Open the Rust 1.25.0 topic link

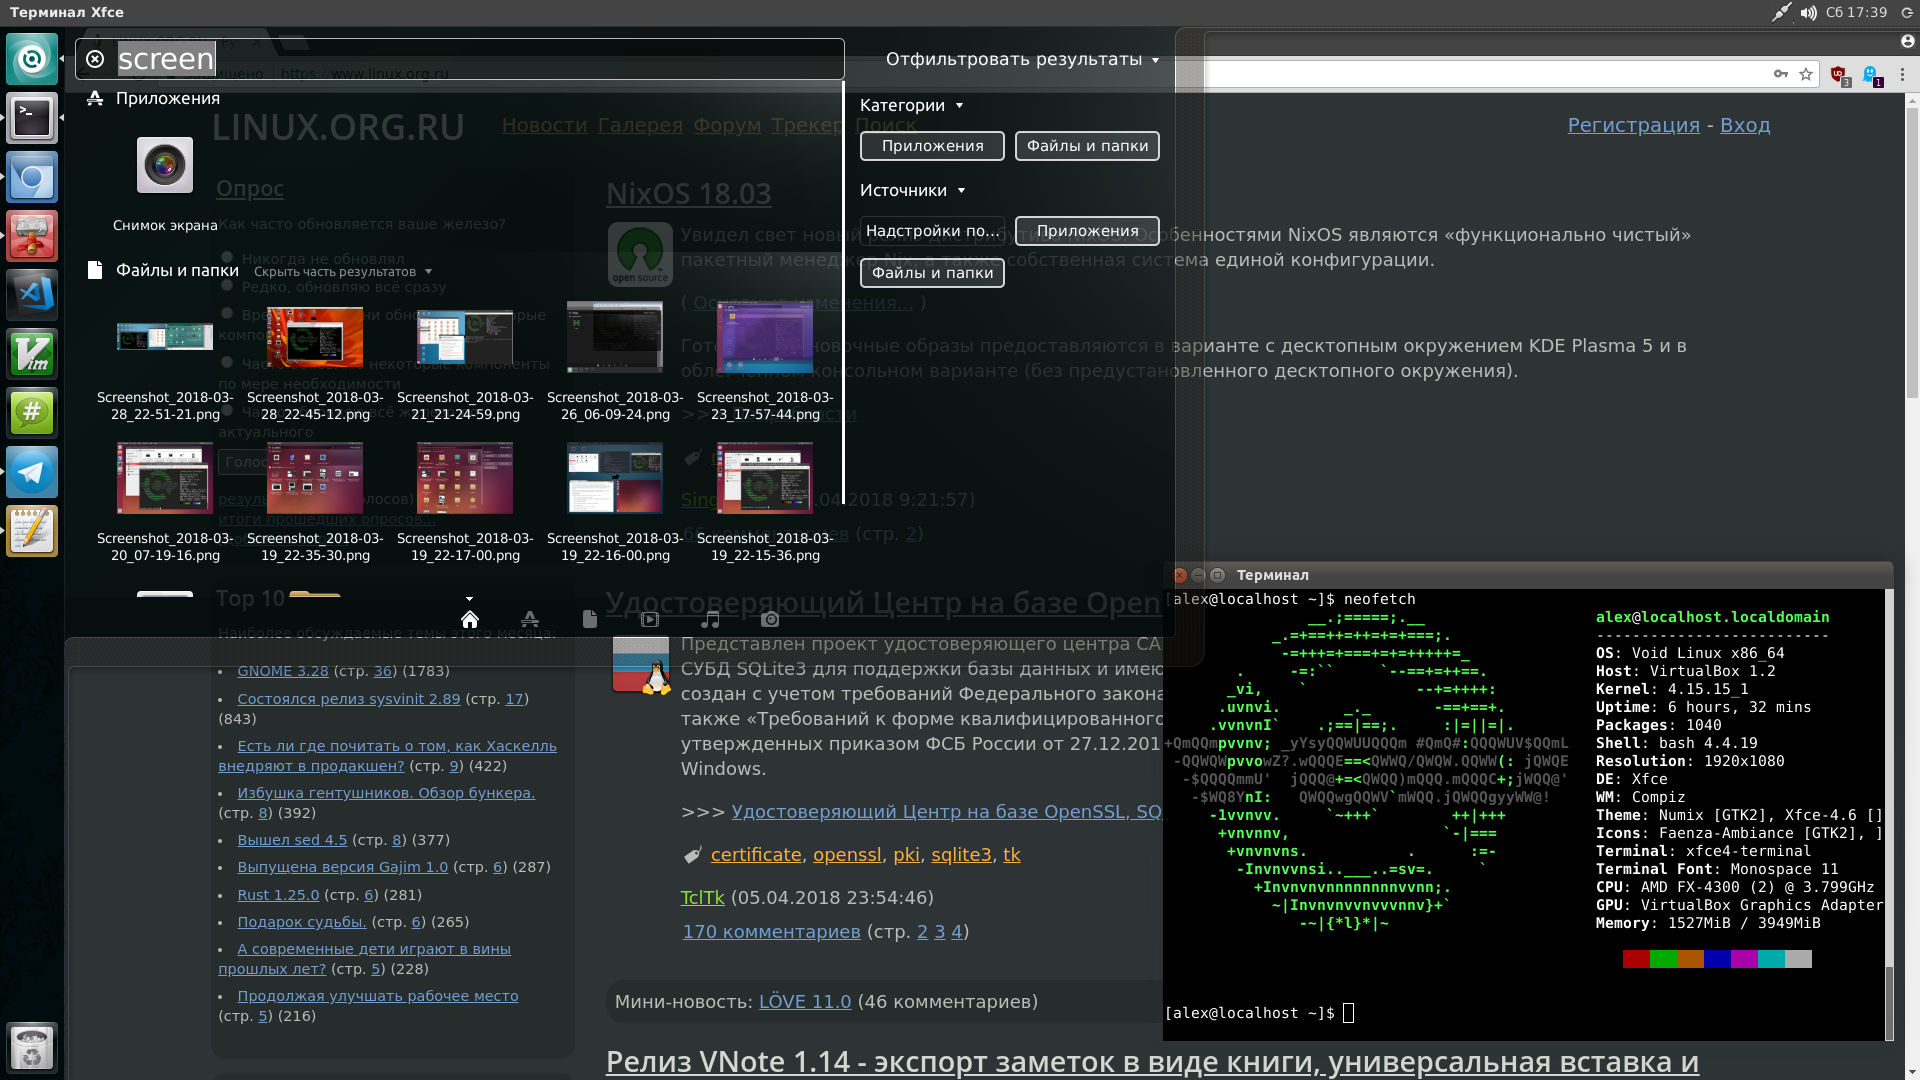[x=278, y=895]
